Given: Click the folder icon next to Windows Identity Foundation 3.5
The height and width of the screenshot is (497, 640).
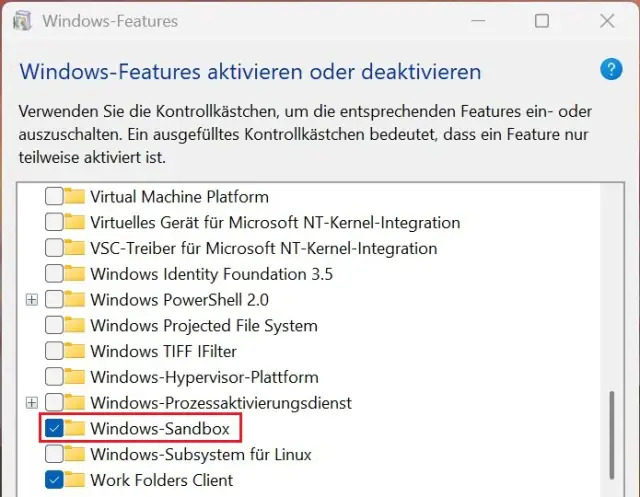Looking at the screenshot, I should click(x=75, y=274).
